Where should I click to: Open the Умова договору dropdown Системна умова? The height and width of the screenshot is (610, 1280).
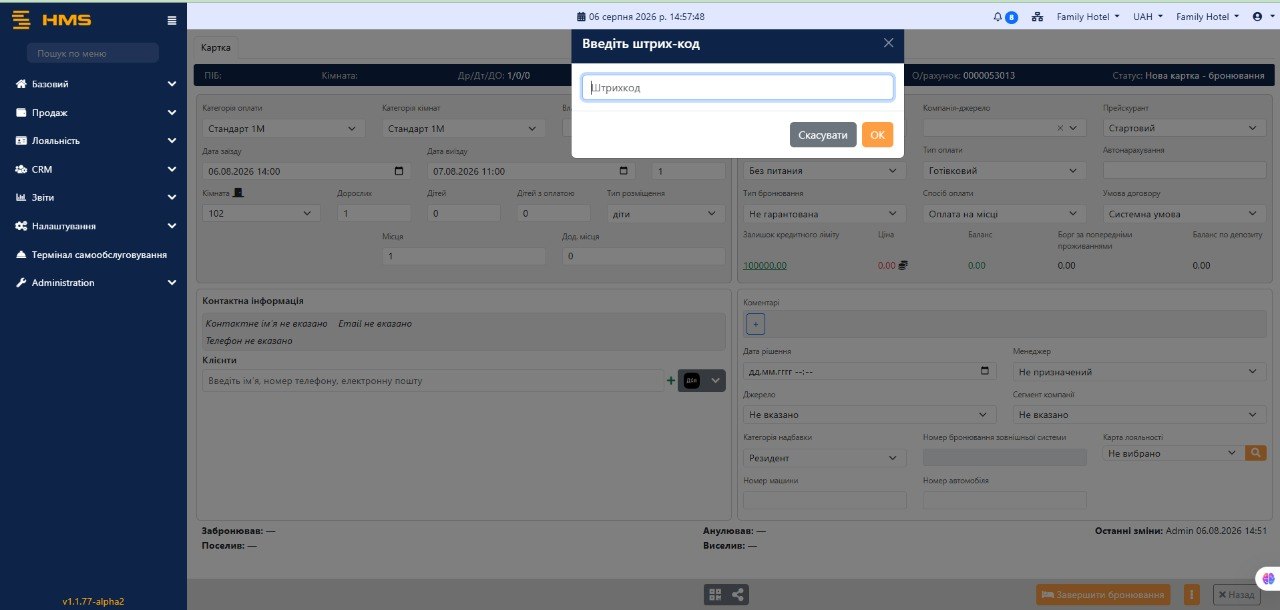coord(1185,214)
